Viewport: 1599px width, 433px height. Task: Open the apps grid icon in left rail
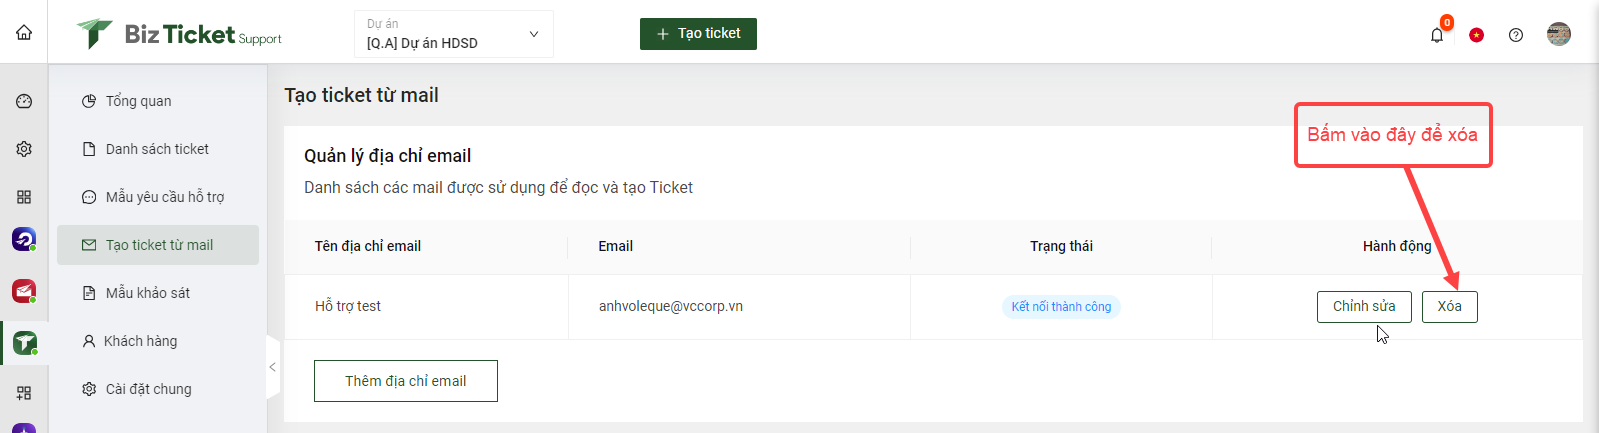tap(24, 197)
